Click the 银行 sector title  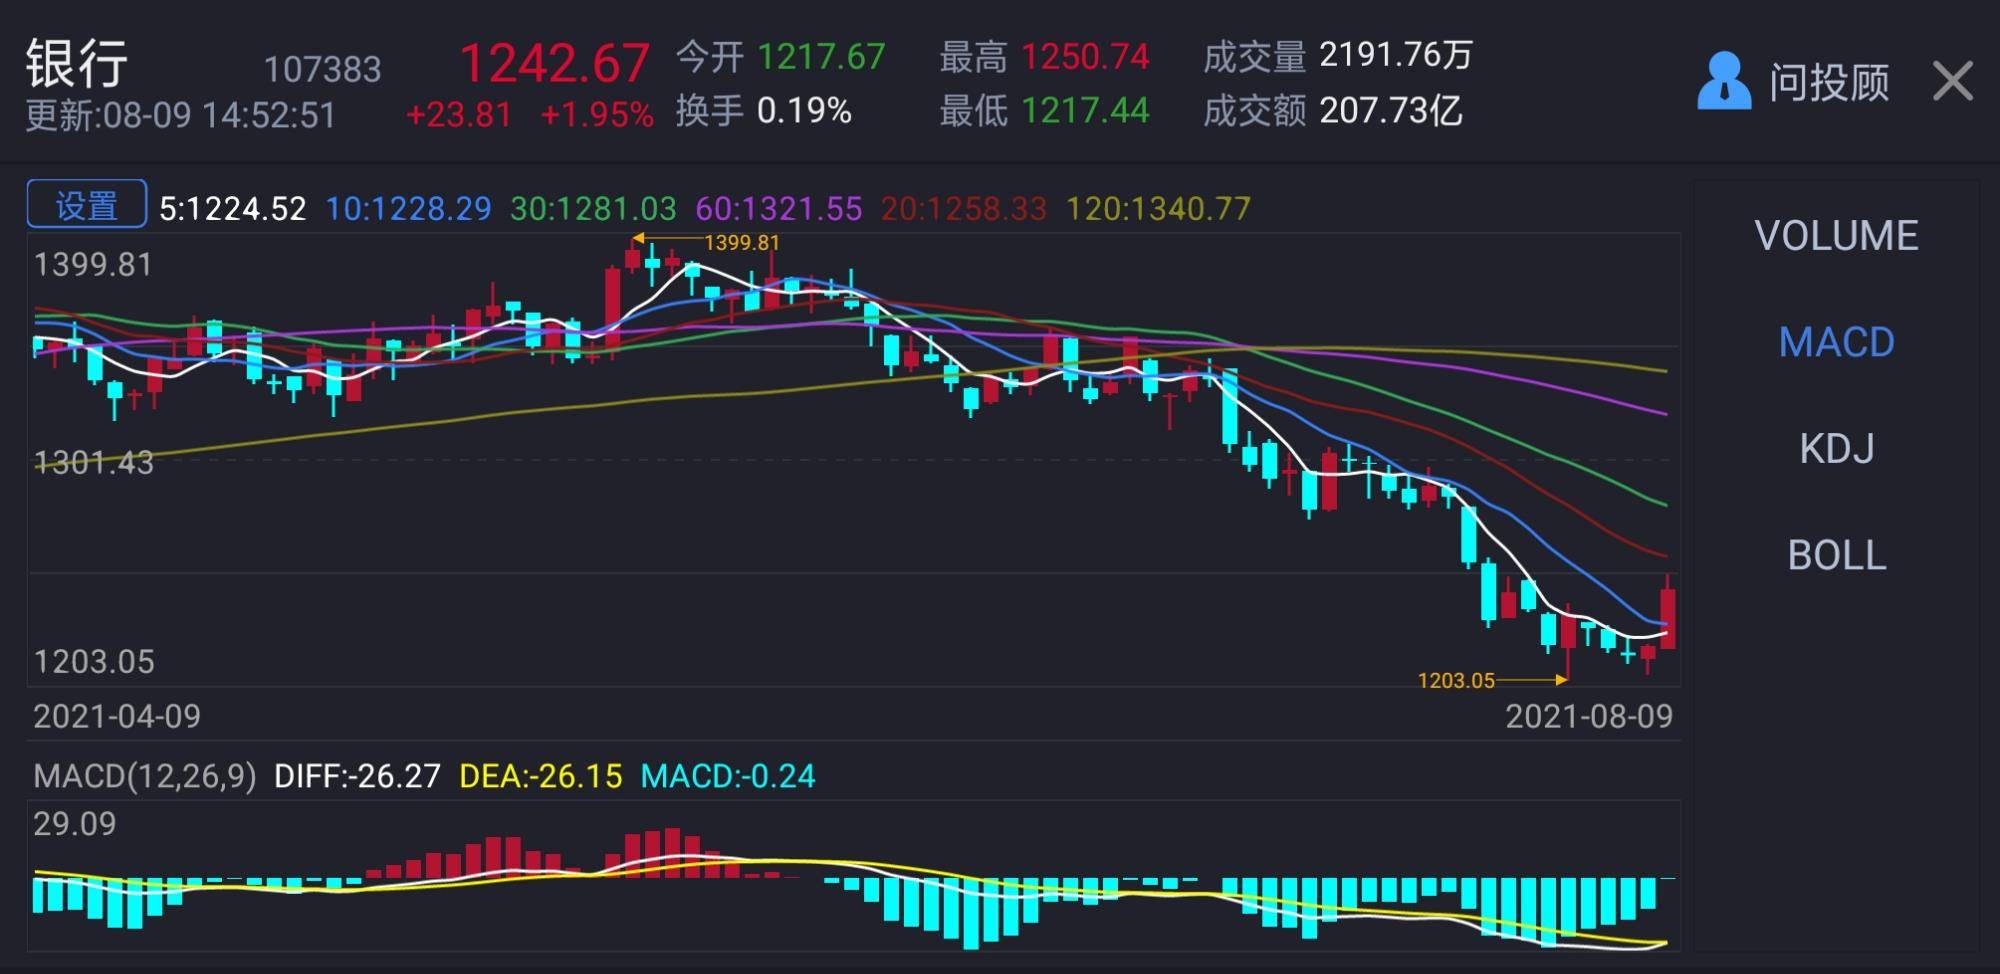coord(77,62)
